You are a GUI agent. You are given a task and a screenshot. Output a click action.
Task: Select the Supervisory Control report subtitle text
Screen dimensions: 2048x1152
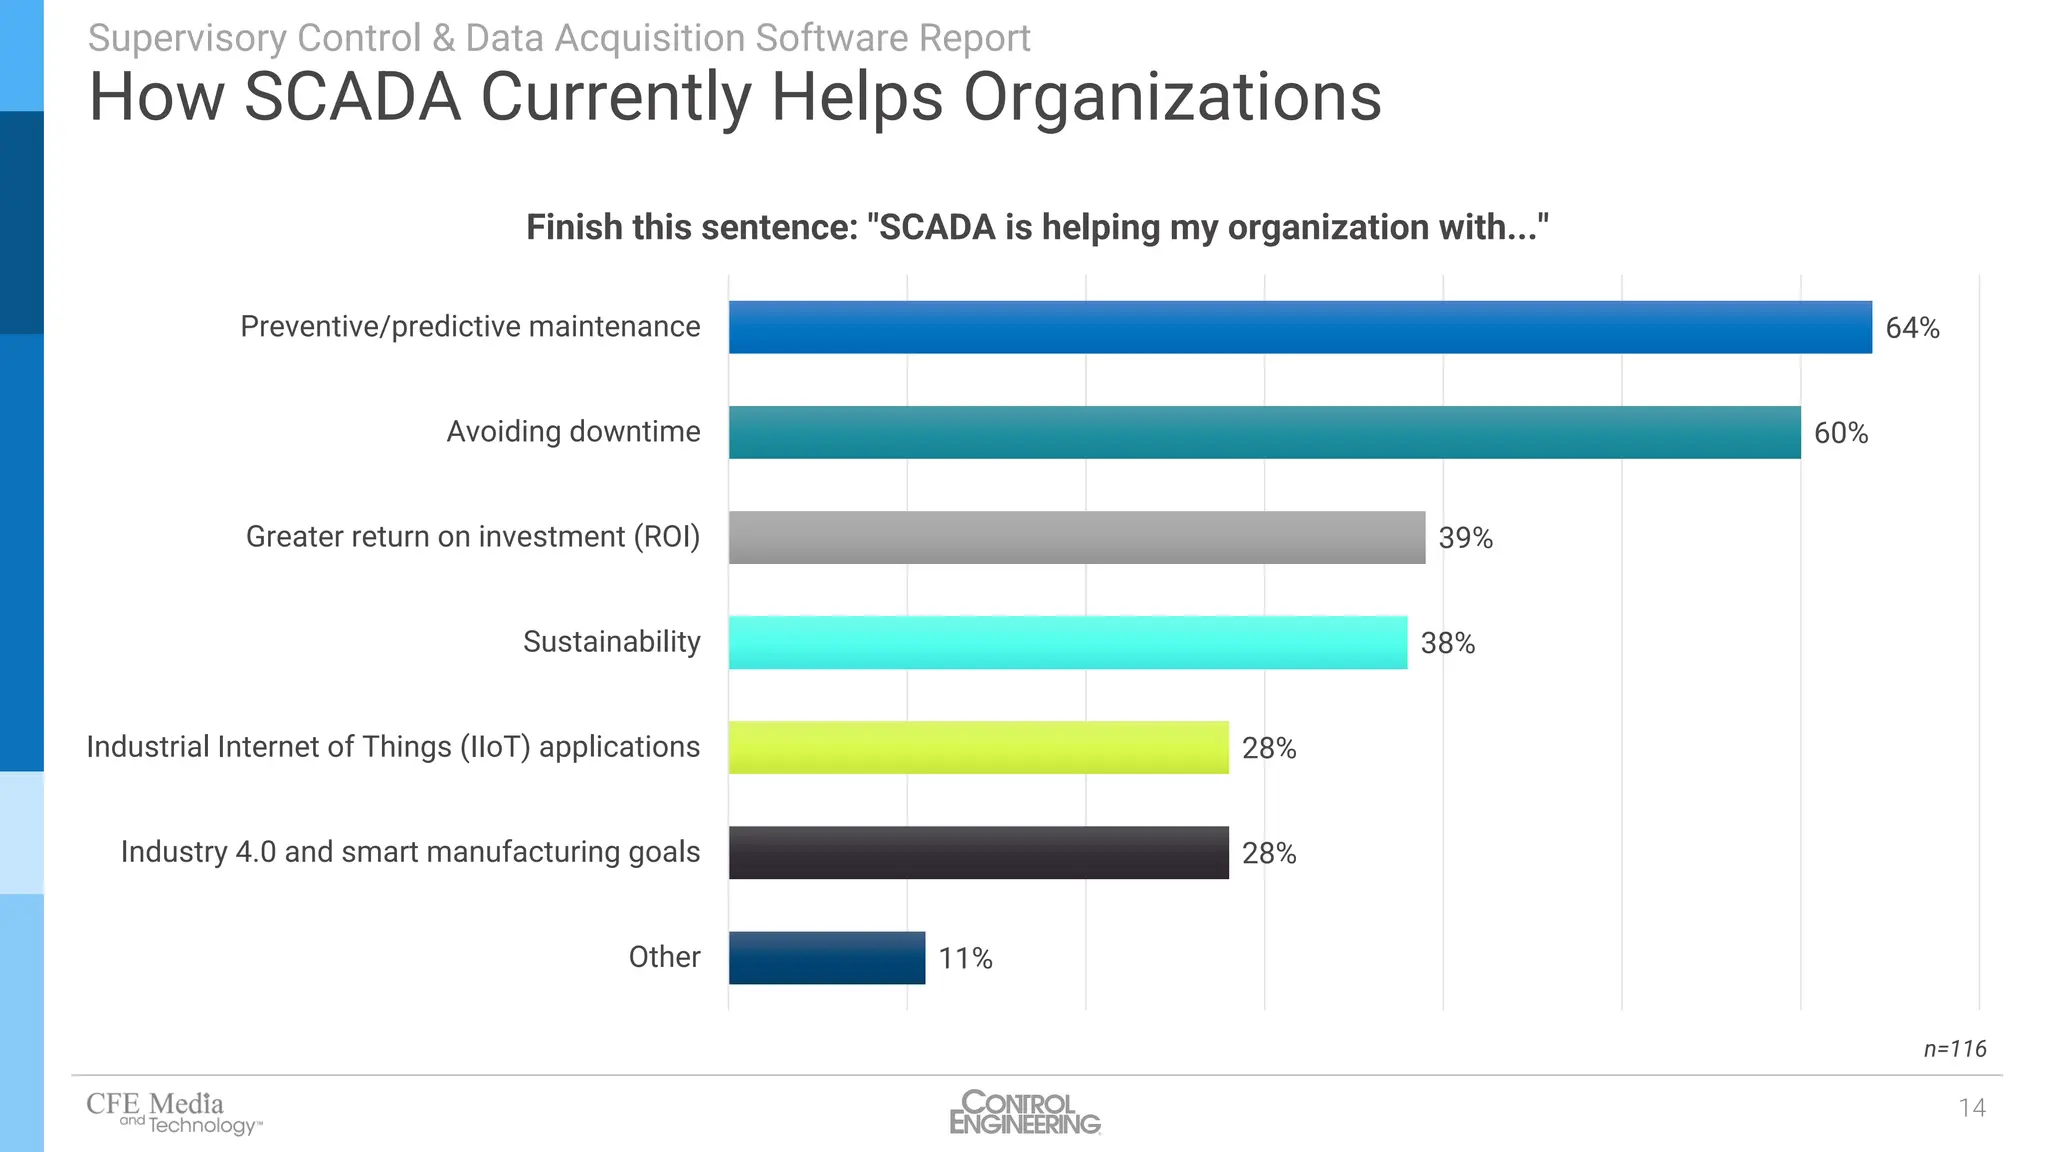pos(559,38)
